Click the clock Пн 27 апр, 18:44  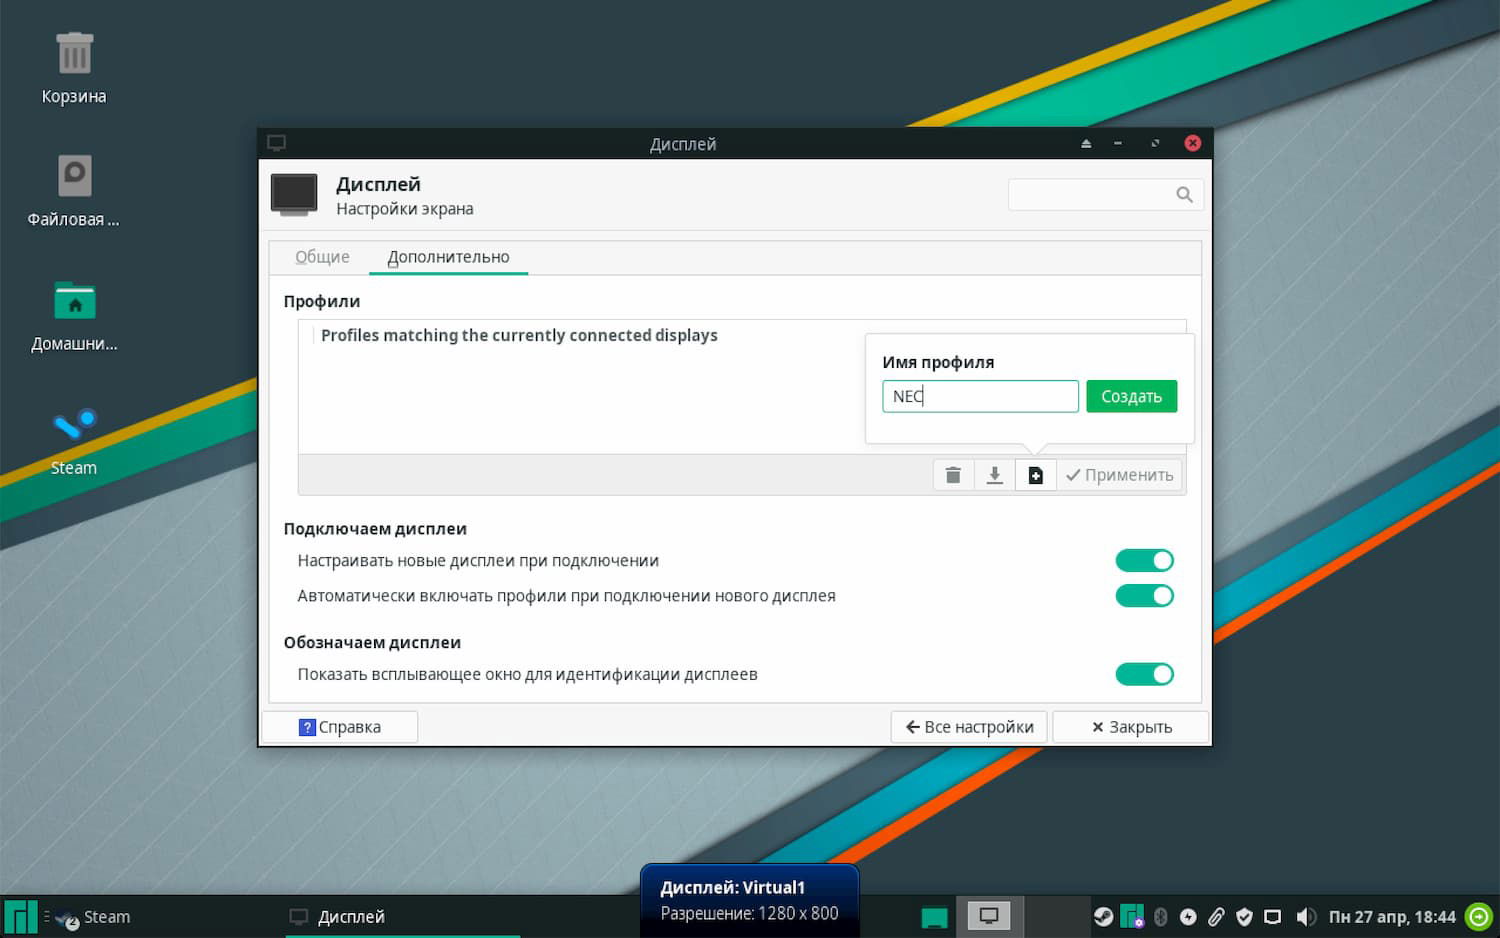click(1391, 917)
